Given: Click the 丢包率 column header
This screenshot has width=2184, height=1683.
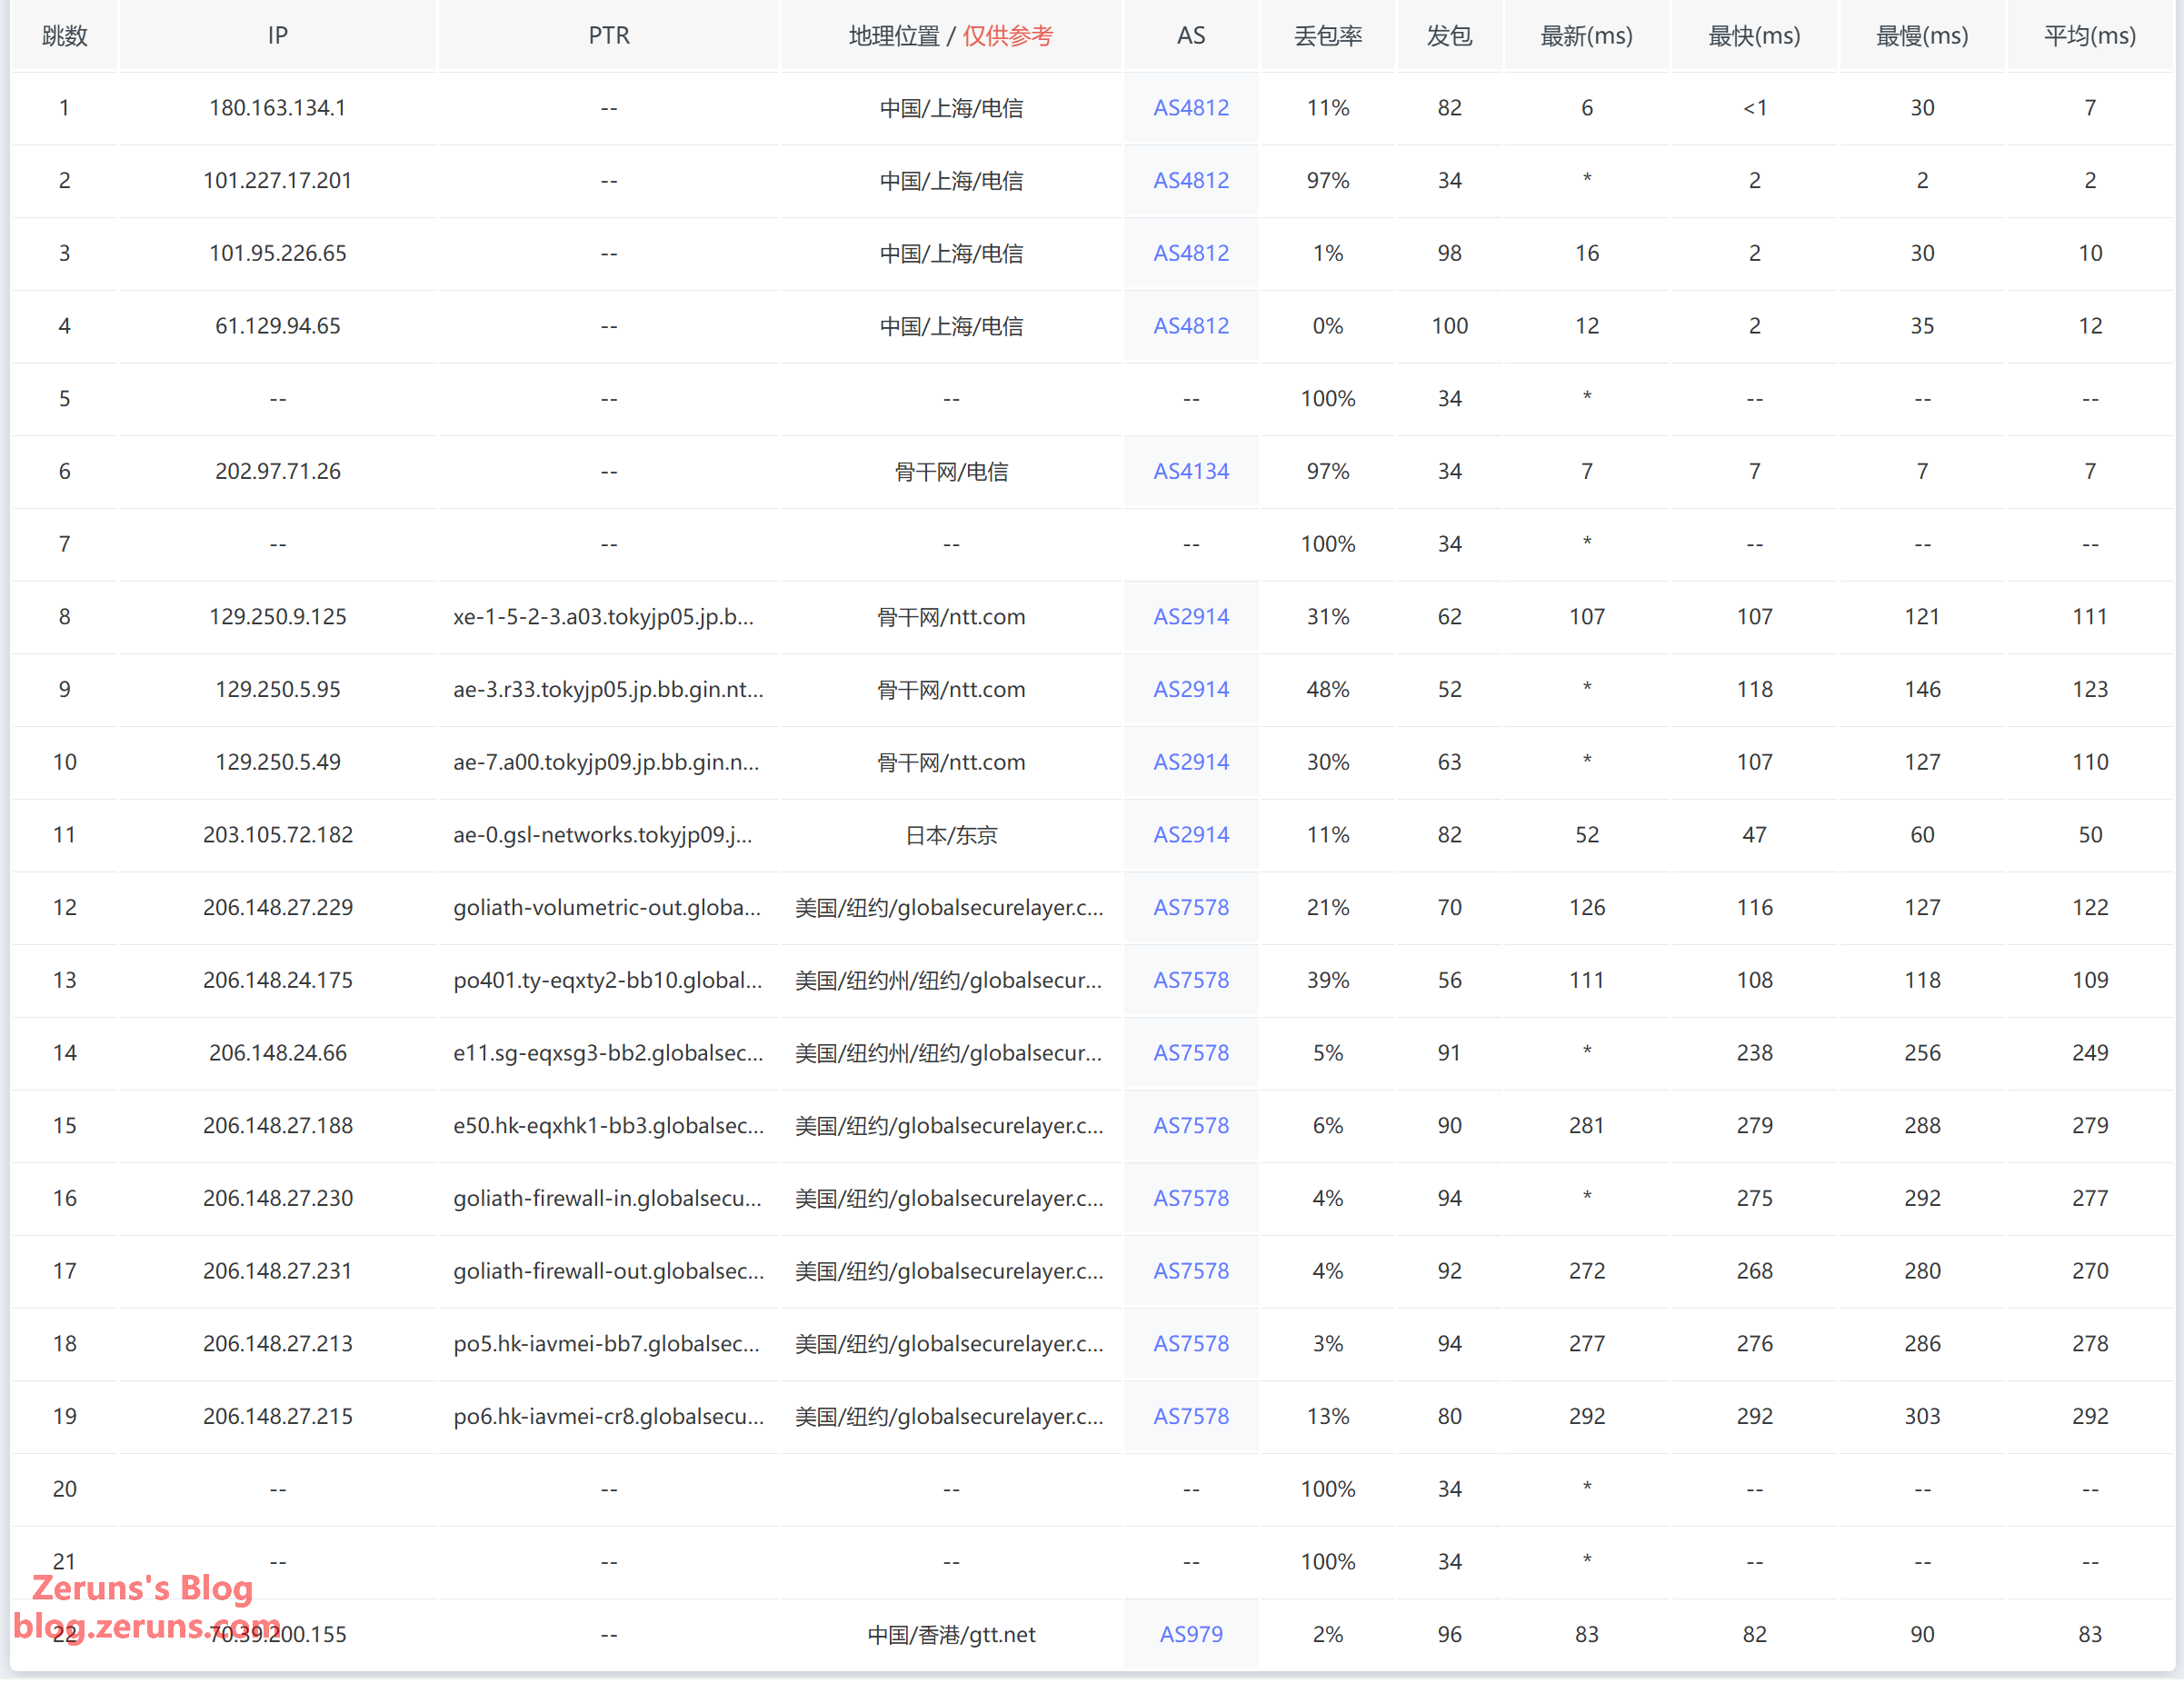Looking at the screenshot, I should pyautogui.click(x=1327, y=36).
